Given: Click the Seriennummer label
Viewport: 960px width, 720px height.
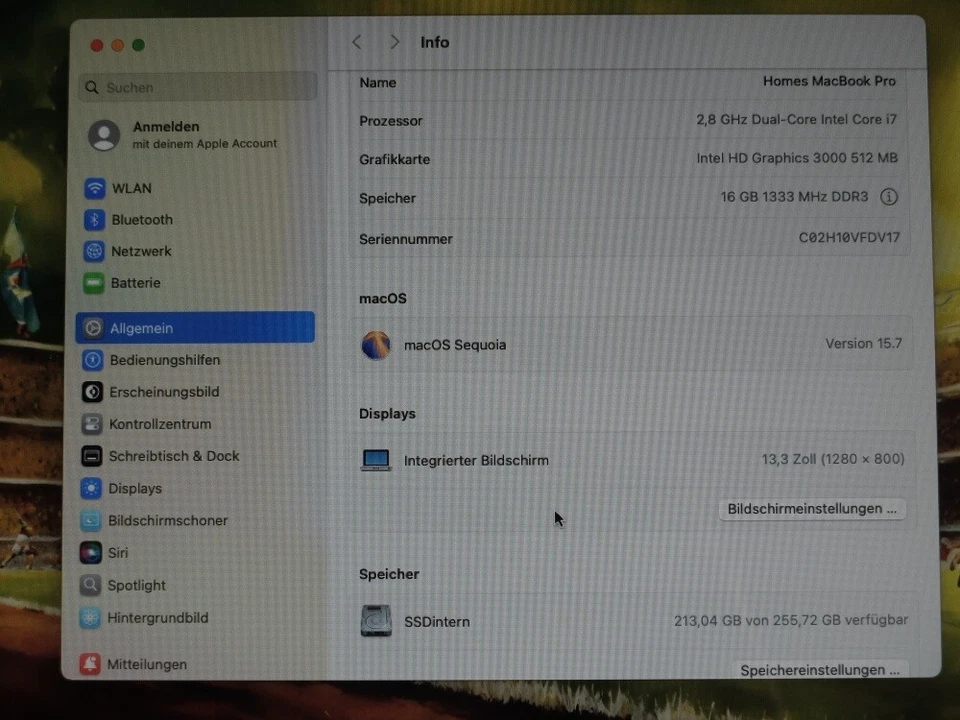Looking at the screenshot, I should tap(406, 239).
